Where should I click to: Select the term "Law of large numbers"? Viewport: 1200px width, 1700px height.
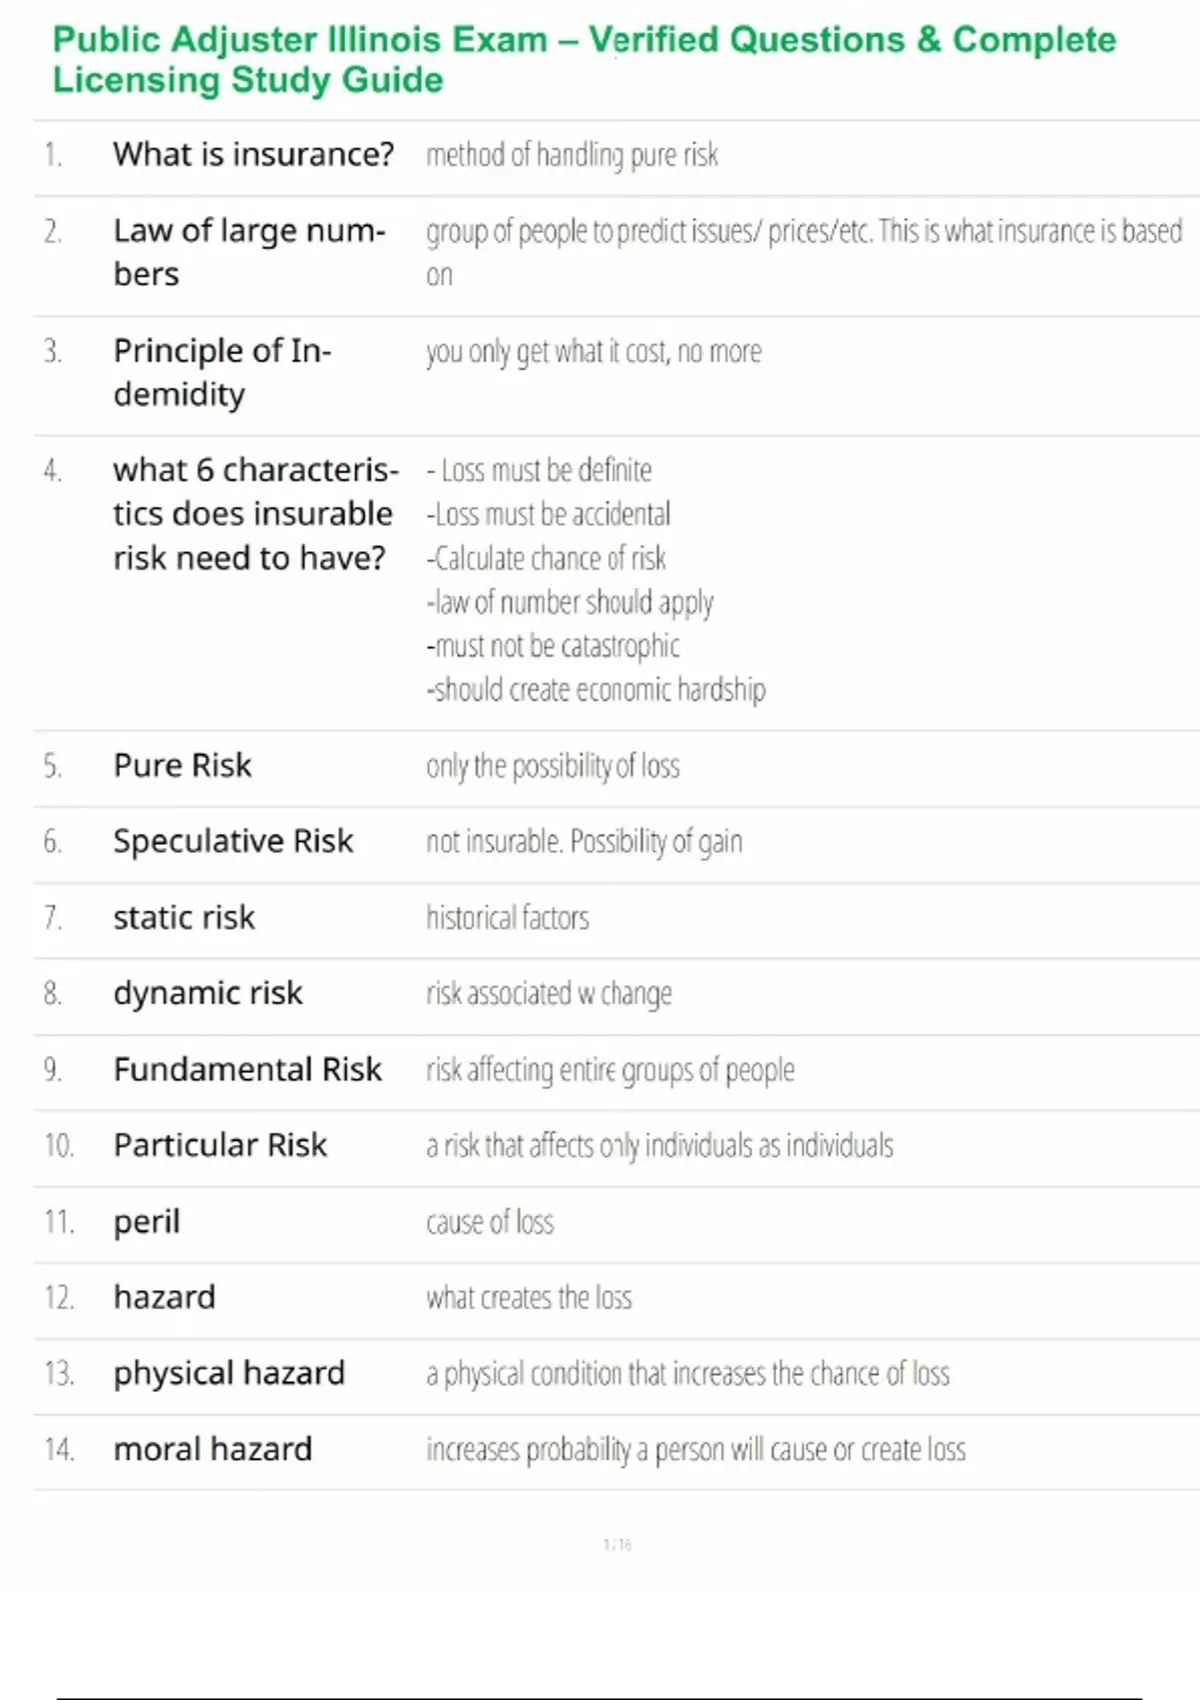(x=249, y=252)
